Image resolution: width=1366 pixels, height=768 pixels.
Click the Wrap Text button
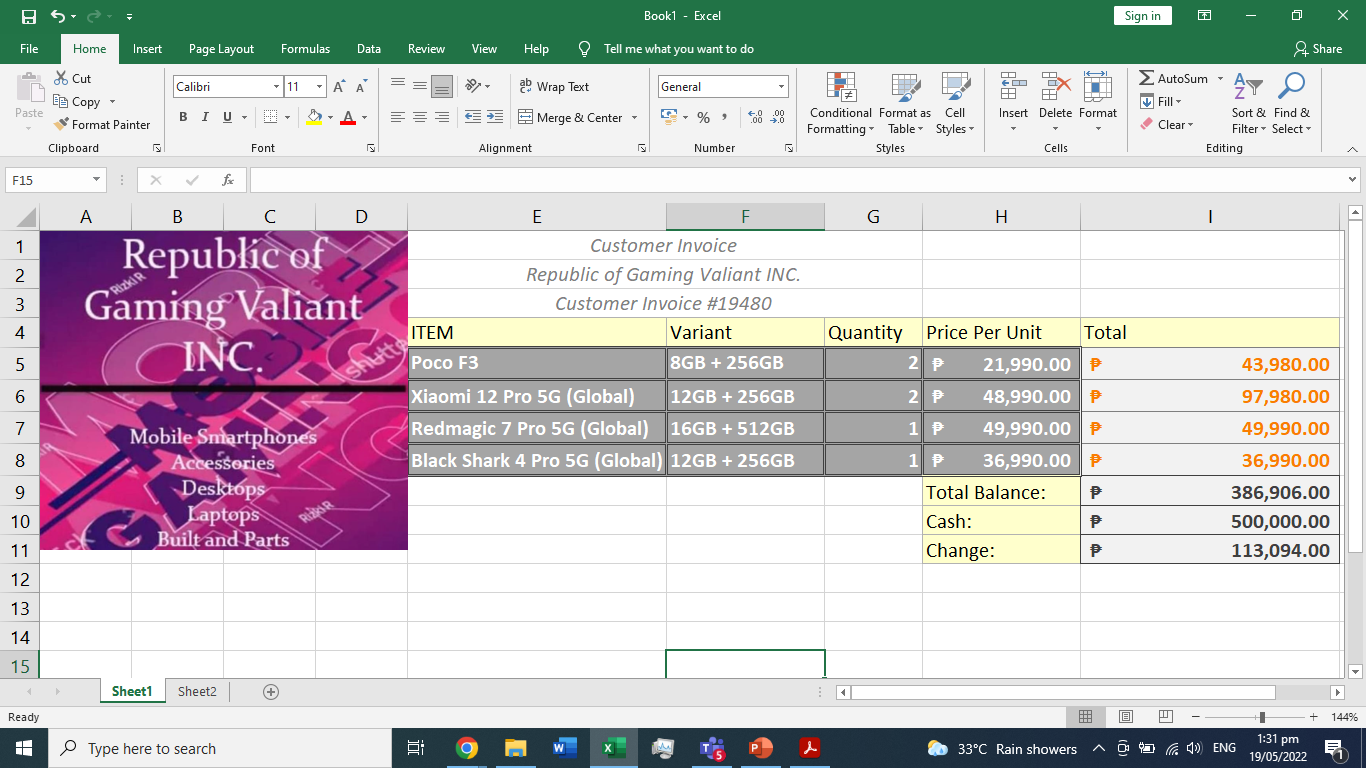coord(554,87)
